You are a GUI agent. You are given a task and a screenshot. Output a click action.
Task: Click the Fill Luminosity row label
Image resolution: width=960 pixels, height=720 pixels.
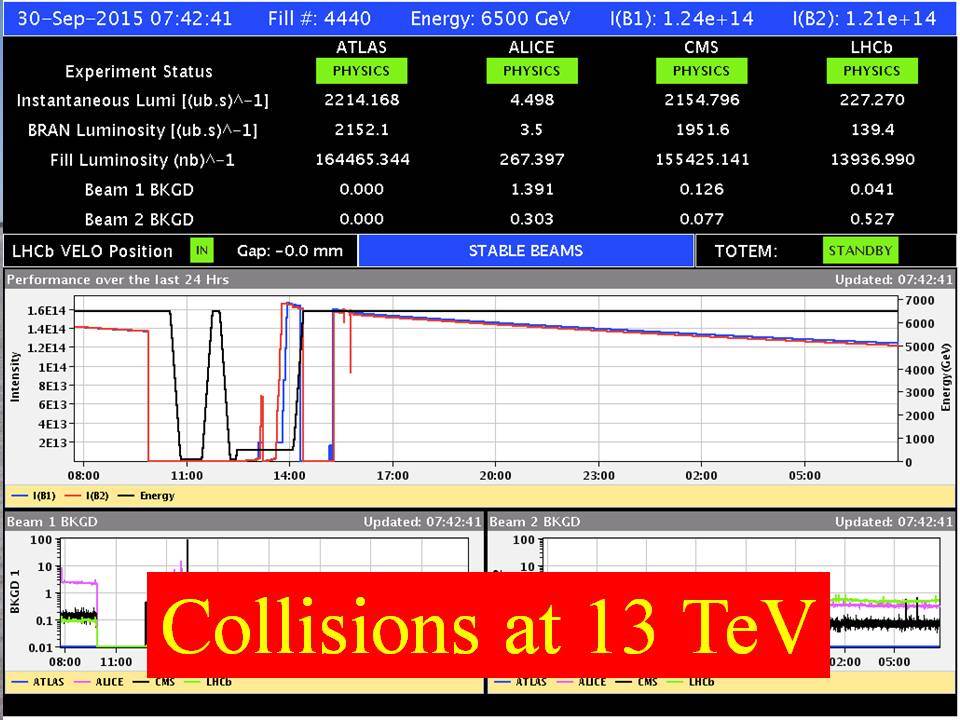[x=142, y=160]
